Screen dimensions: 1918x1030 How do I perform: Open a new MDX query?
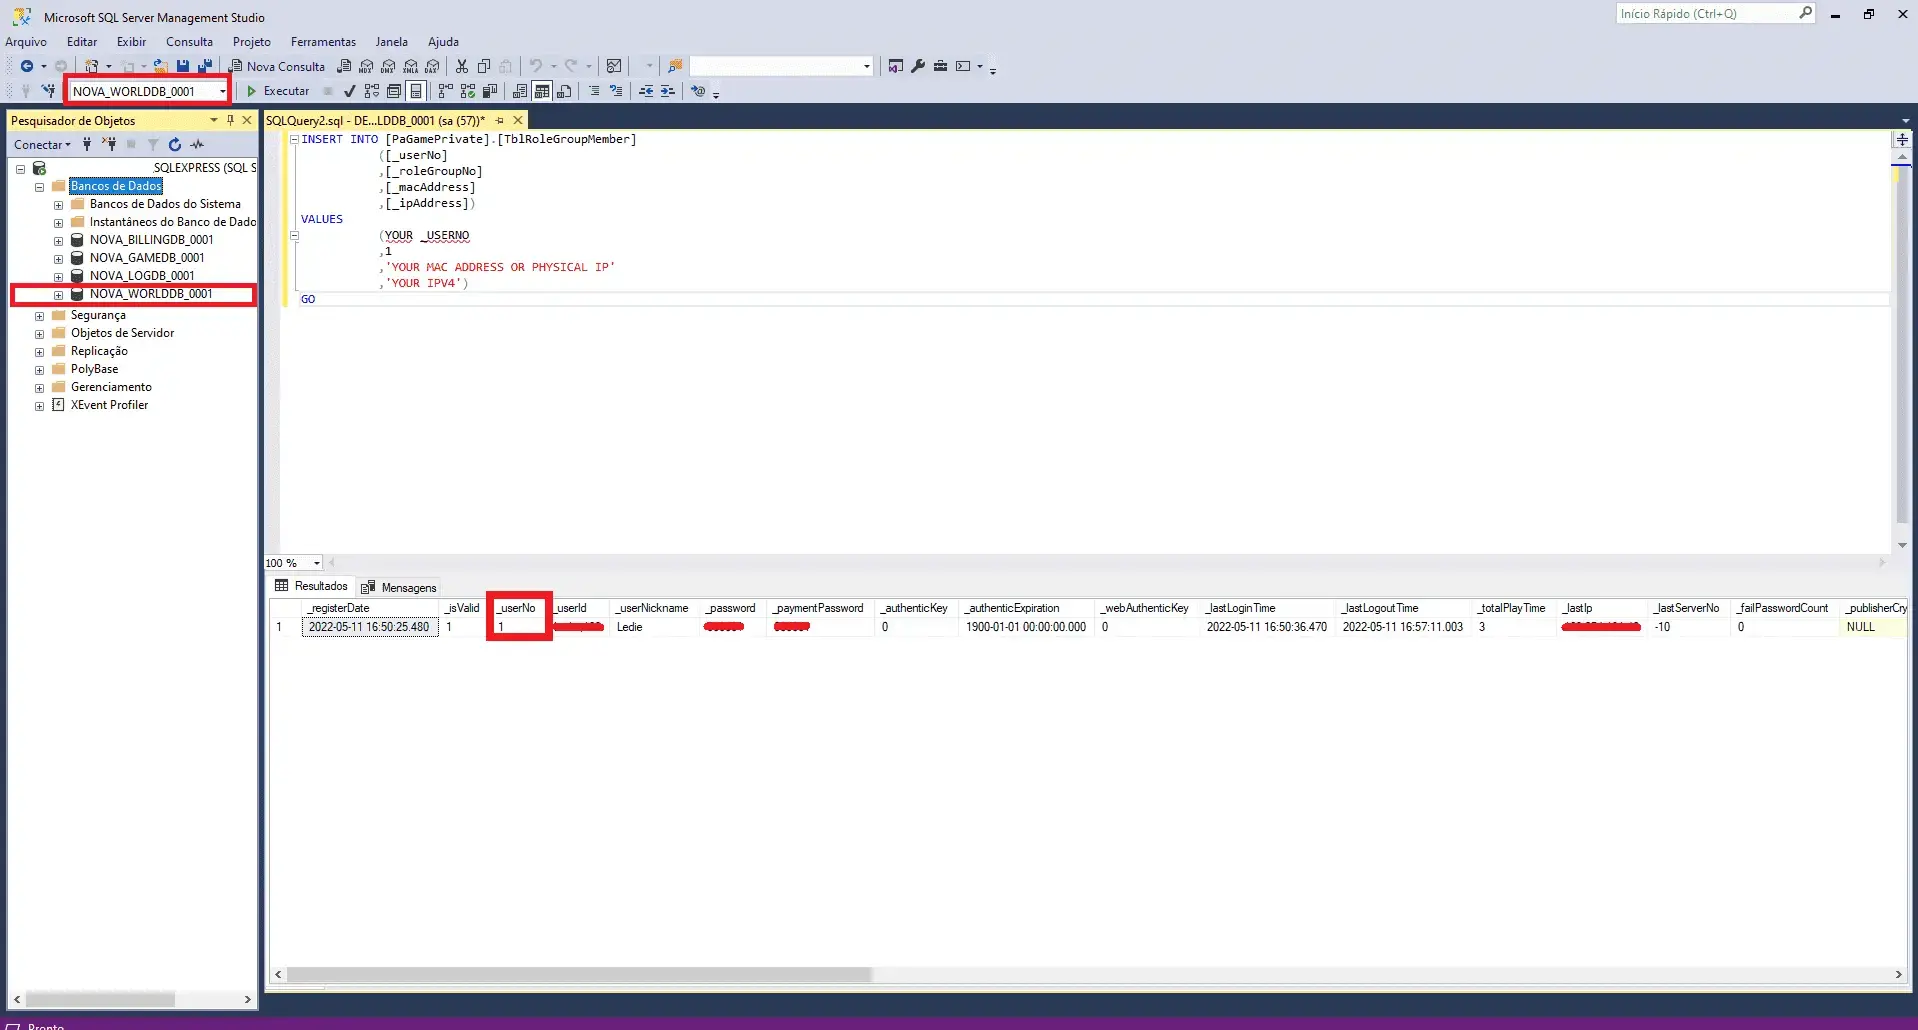click(366, 67)
